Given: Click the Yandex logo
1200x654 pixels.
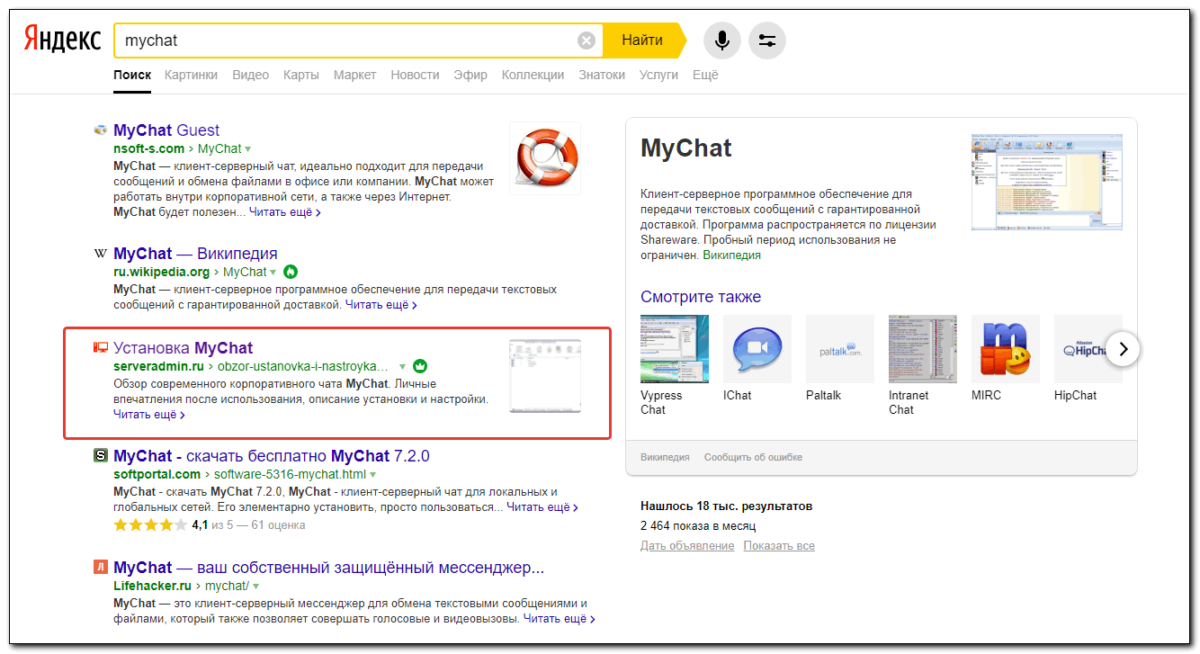Looking at the screenshot, I should coord(62,40).
